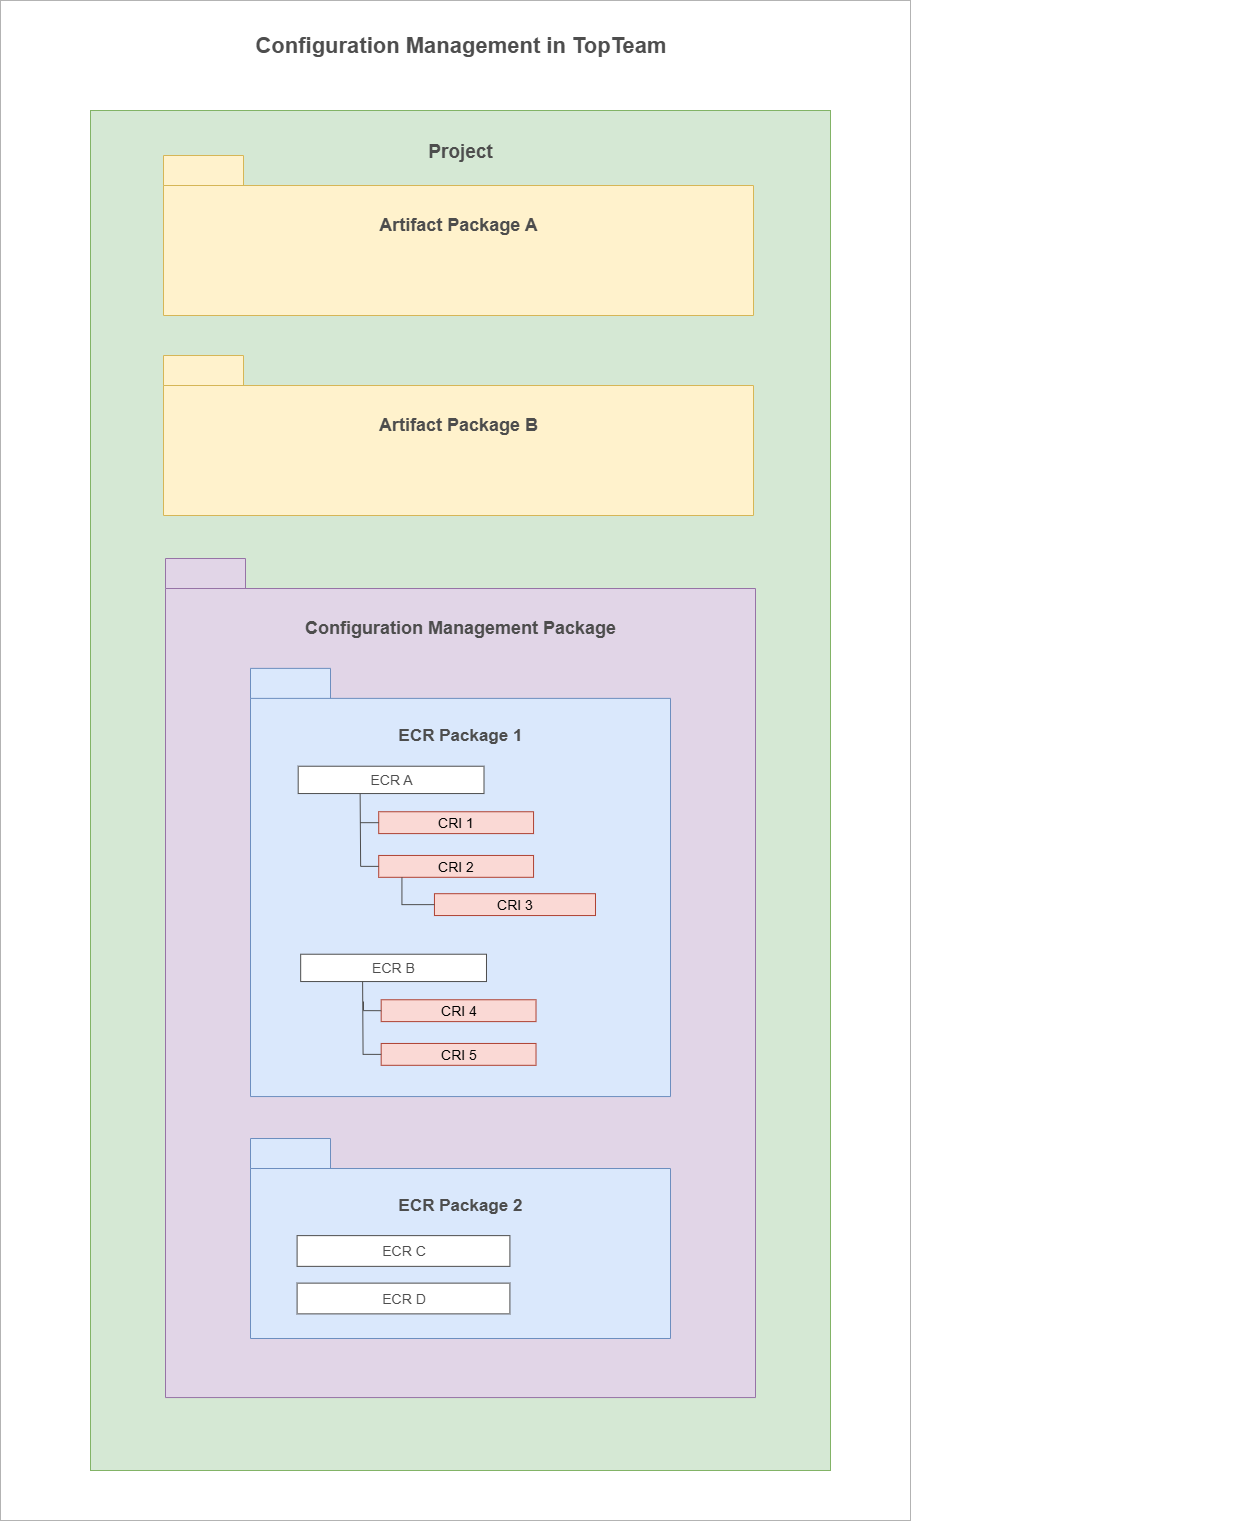Click the Artifact Package B folder tab

click(x=203, y=371)
